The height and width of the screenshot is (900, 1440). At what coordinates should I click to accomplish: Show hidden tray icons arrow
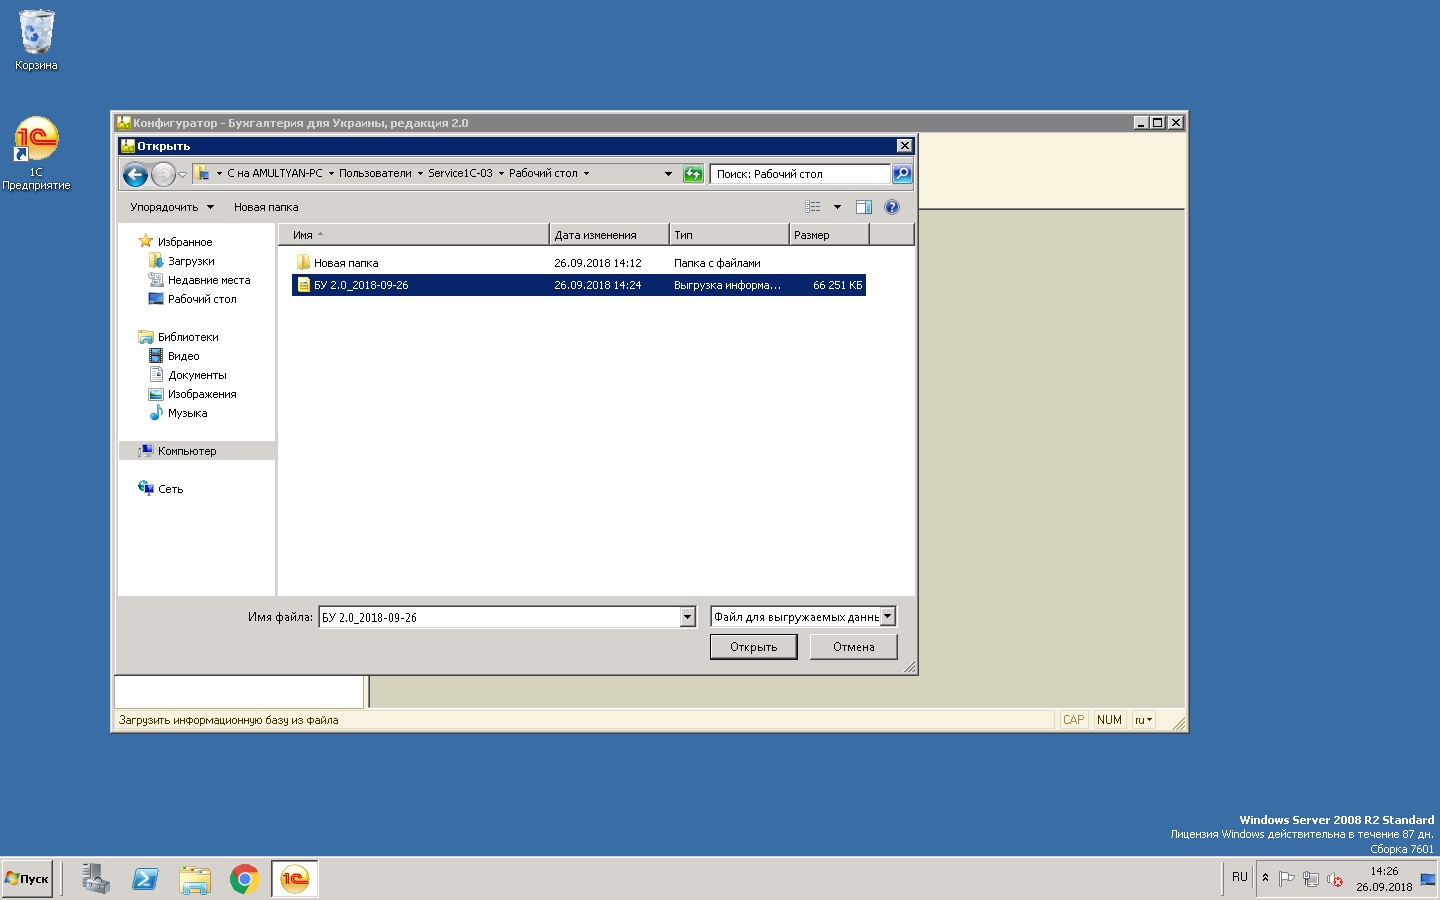tap(1265, 878)
